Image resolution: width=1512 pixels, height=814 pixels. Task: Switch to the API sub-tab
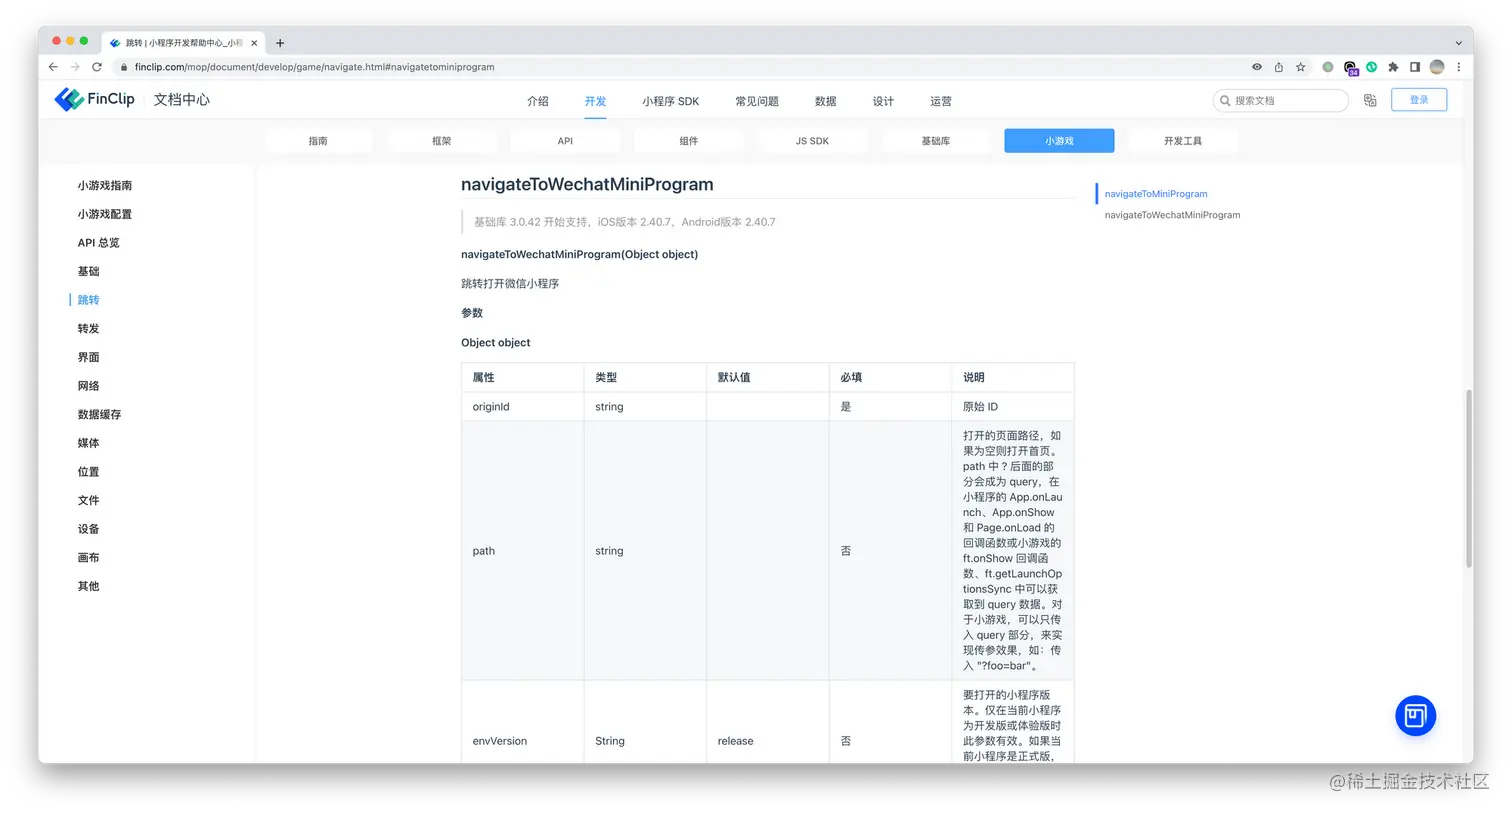click(x=565, y=141)
